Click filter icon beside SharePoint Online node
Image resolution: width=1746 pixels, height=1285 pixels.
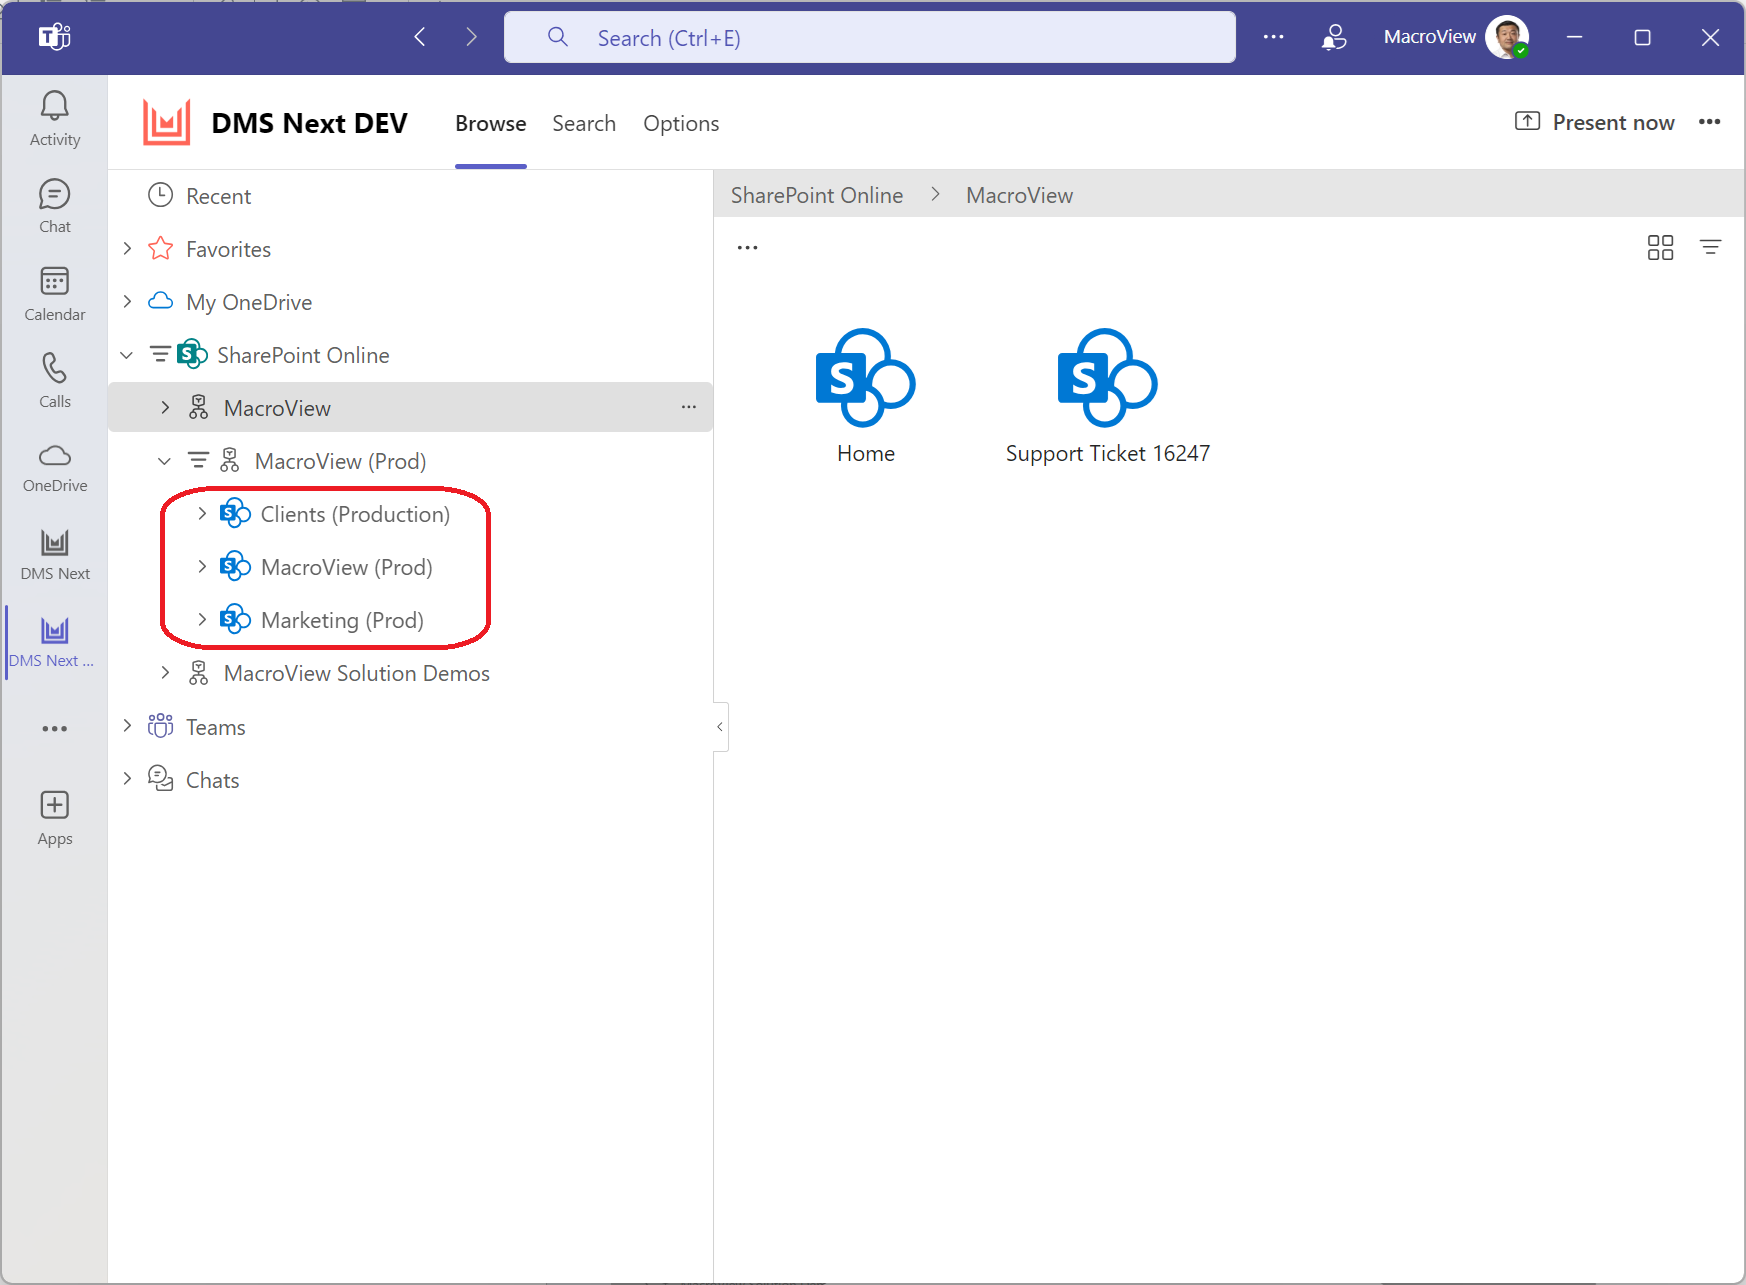160,354
